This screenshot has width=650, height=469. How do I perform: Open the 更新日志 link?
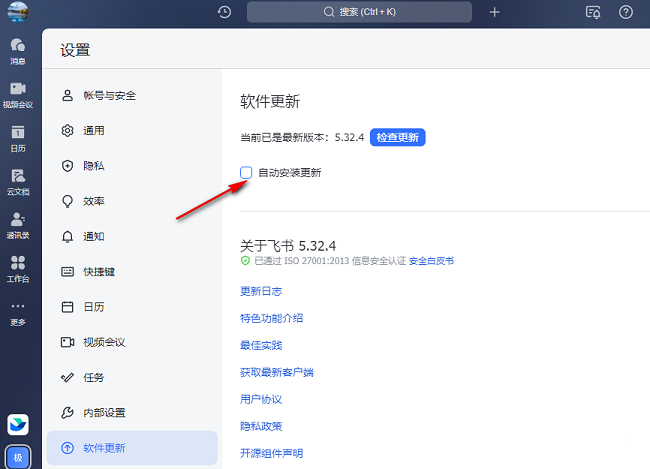click(x=261, y=291)
